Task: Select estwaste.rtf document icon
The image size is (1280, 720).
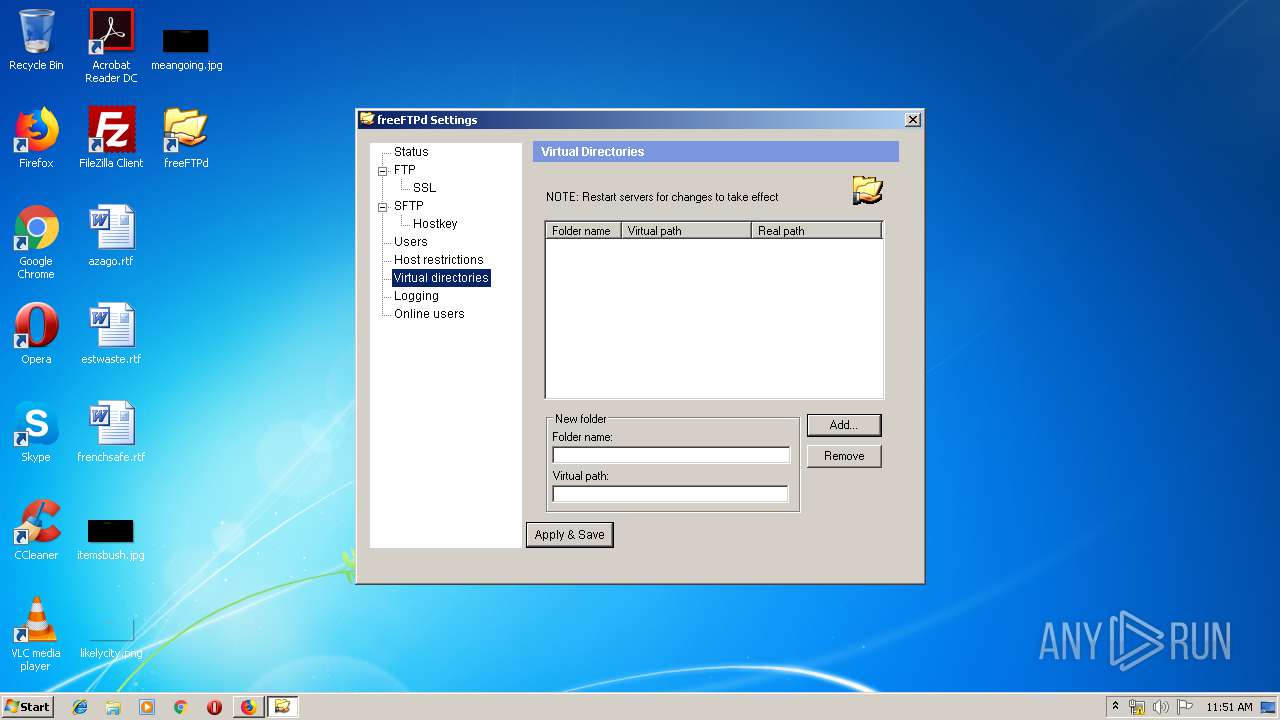Action: click(111, 333)
